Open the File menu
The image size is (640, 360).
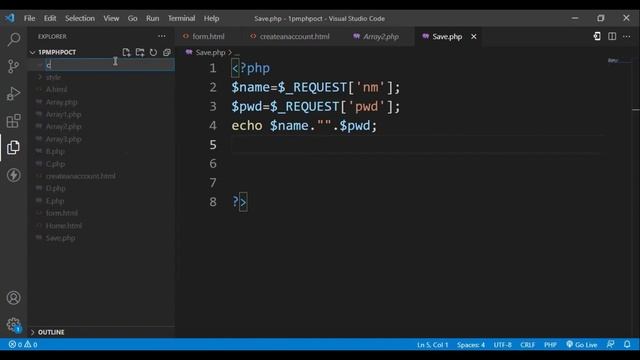29,18
